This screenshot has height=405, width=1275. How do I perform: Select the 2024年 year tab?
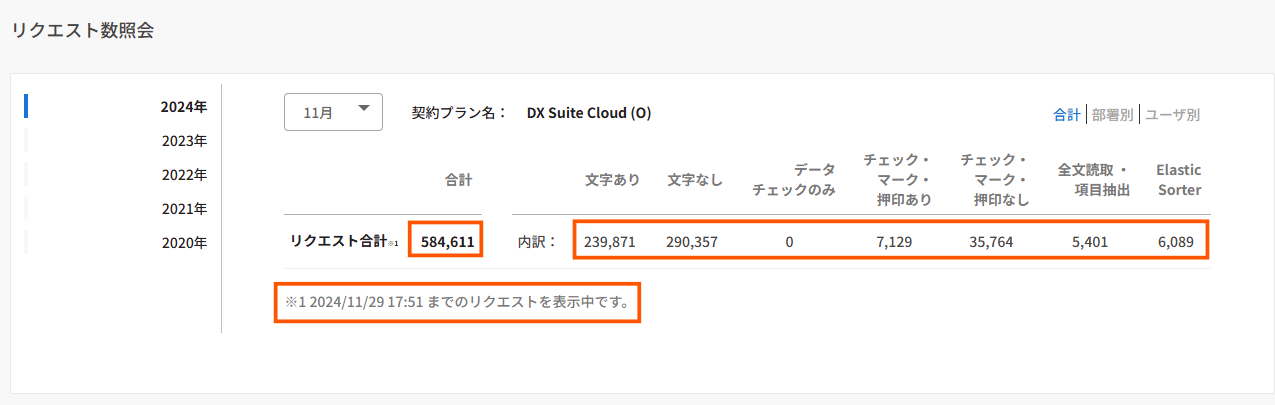(x=183, y=106)
